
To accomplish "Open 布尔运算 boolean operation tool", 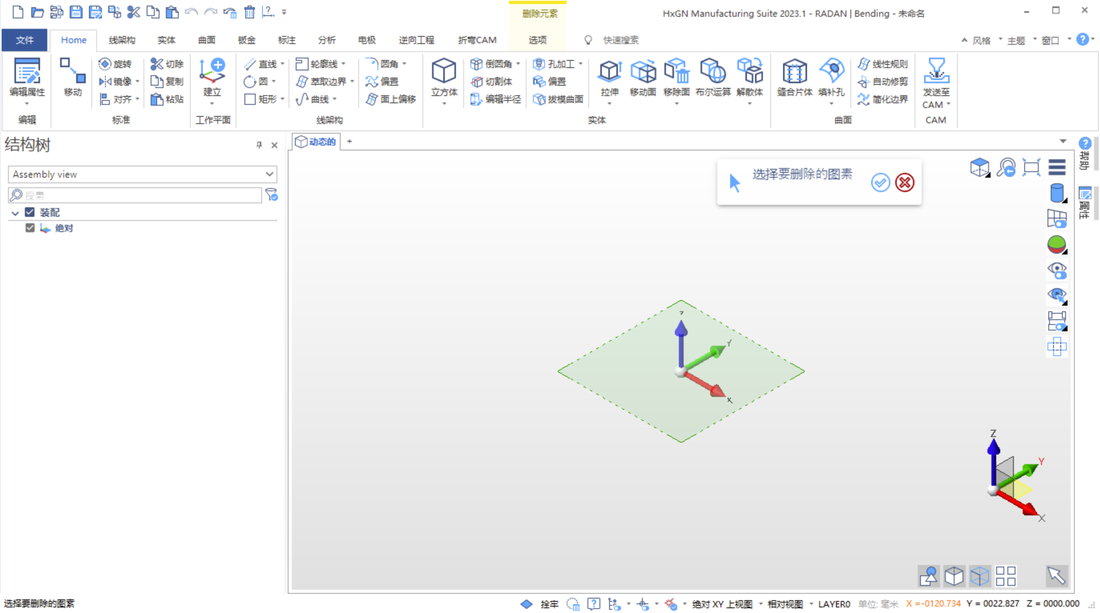I will [713, 78].
